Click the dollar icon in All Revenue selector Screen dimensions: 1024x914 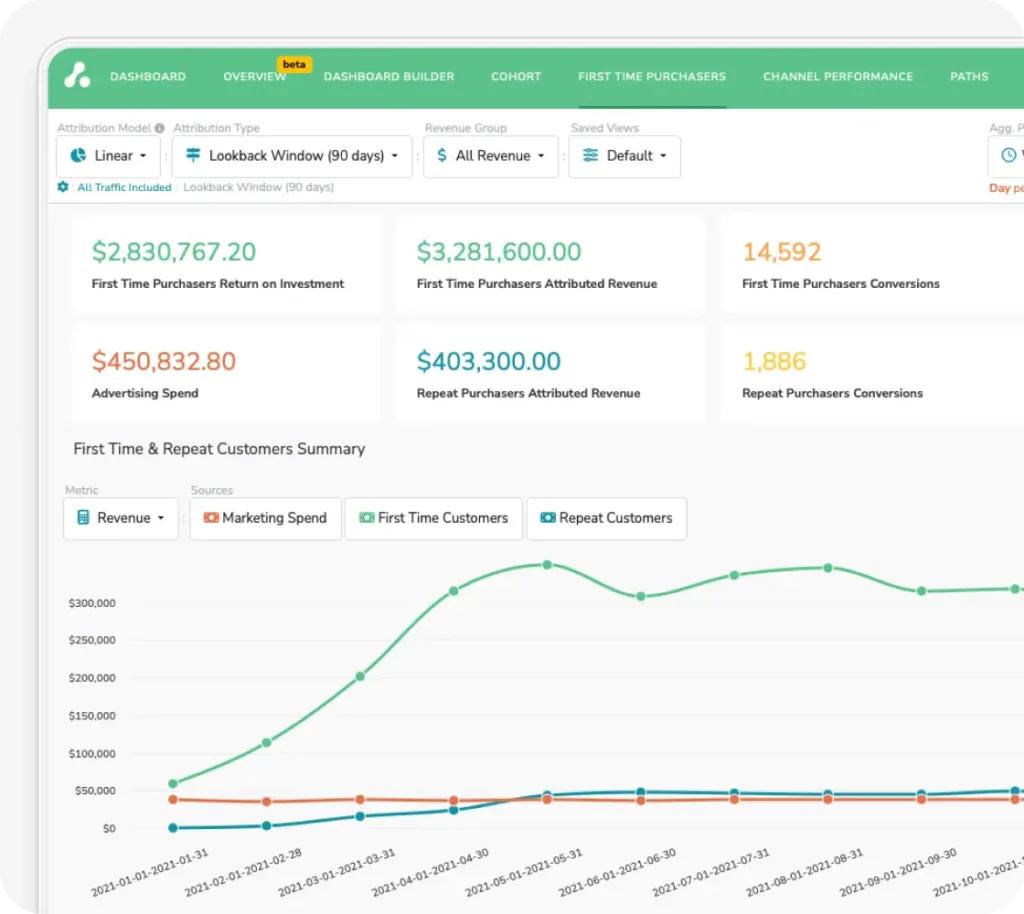pos(442,156)
